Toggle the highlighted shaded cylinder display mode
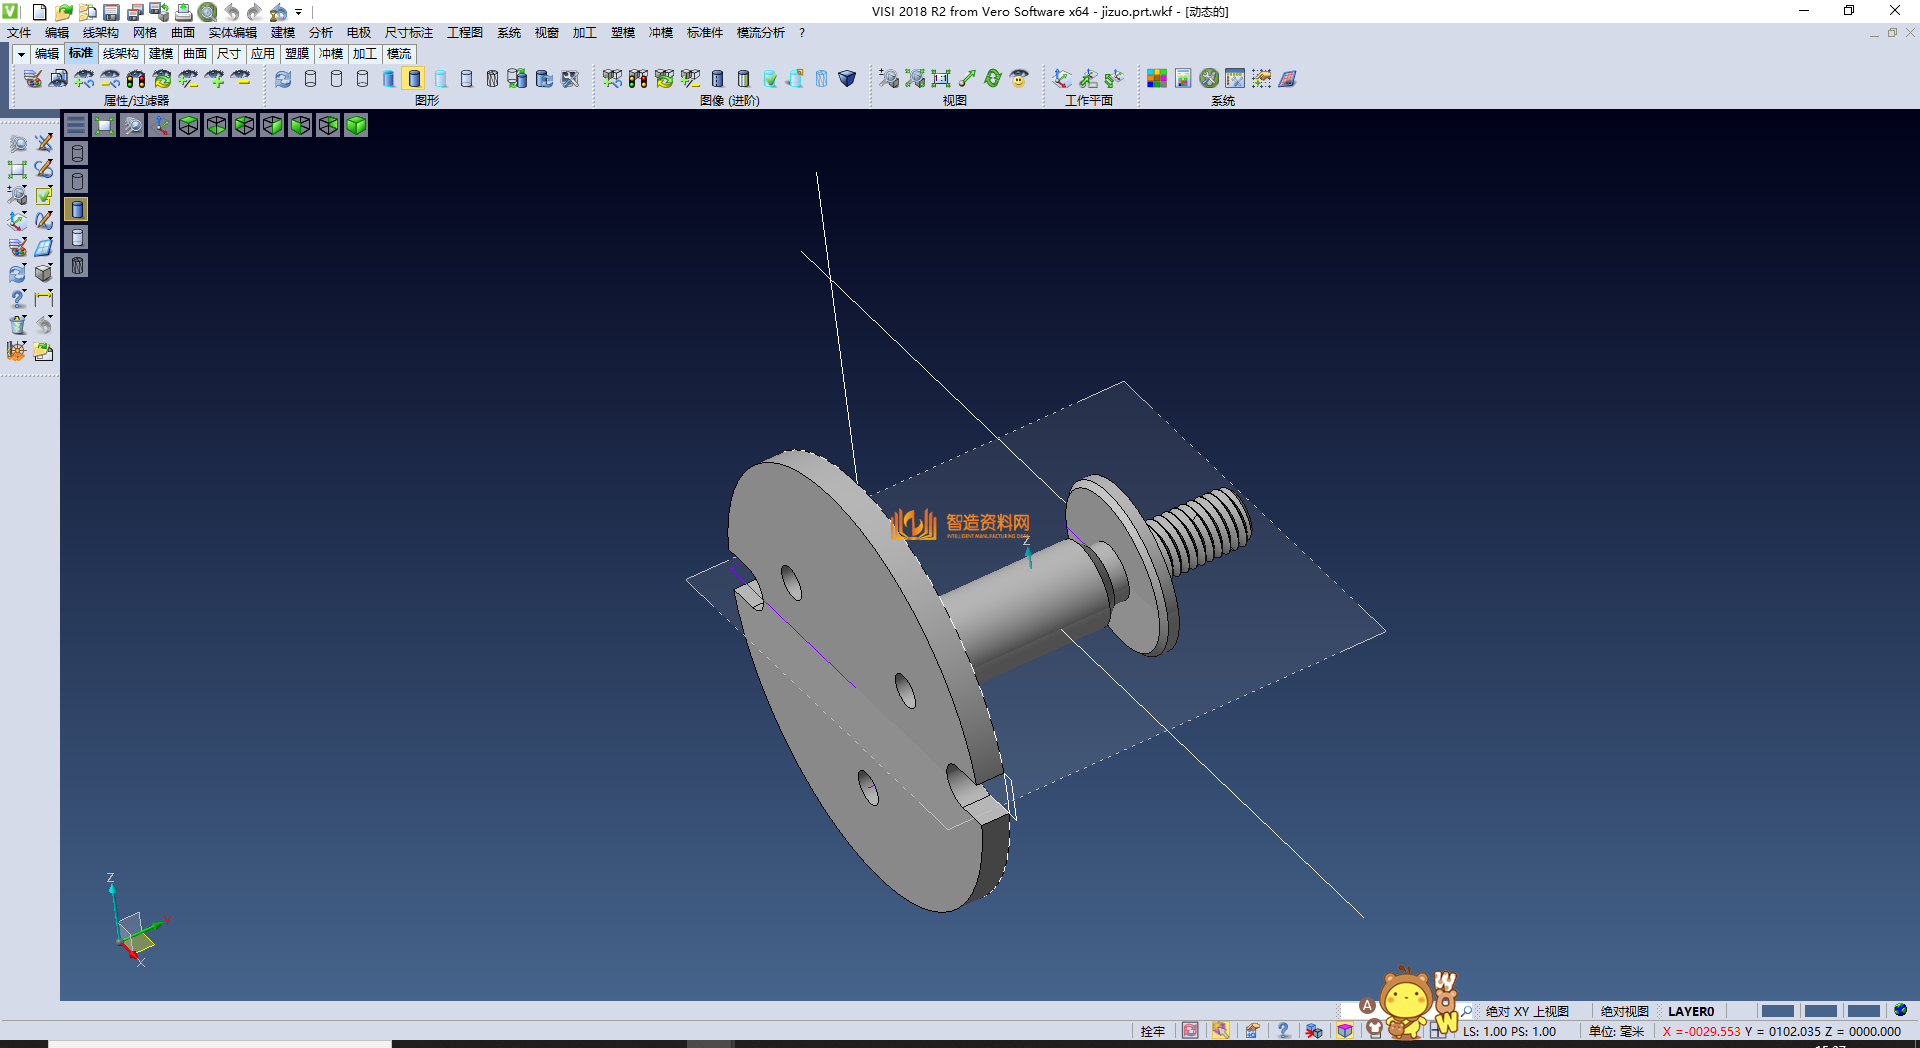1920x1048 pixels. pos(415,79)
